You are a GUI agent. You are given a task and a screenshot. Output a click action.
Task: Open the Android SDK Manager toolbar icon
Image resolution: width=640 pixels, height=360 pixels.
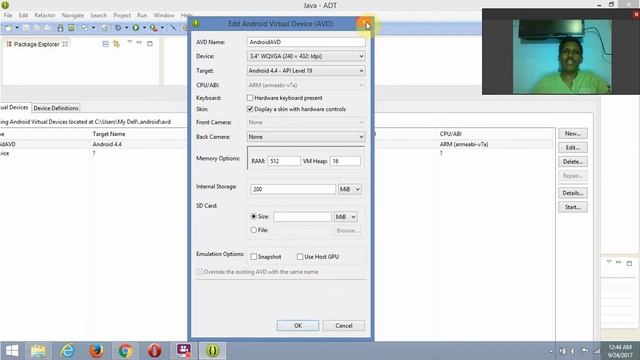[60, 28]
